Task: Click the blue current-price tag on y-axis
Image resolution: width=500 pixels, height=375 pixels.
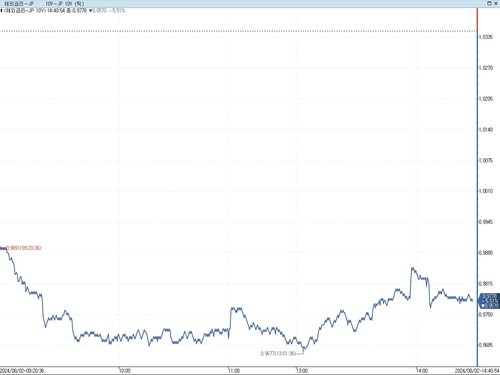Action: click(x=489, y=301)
